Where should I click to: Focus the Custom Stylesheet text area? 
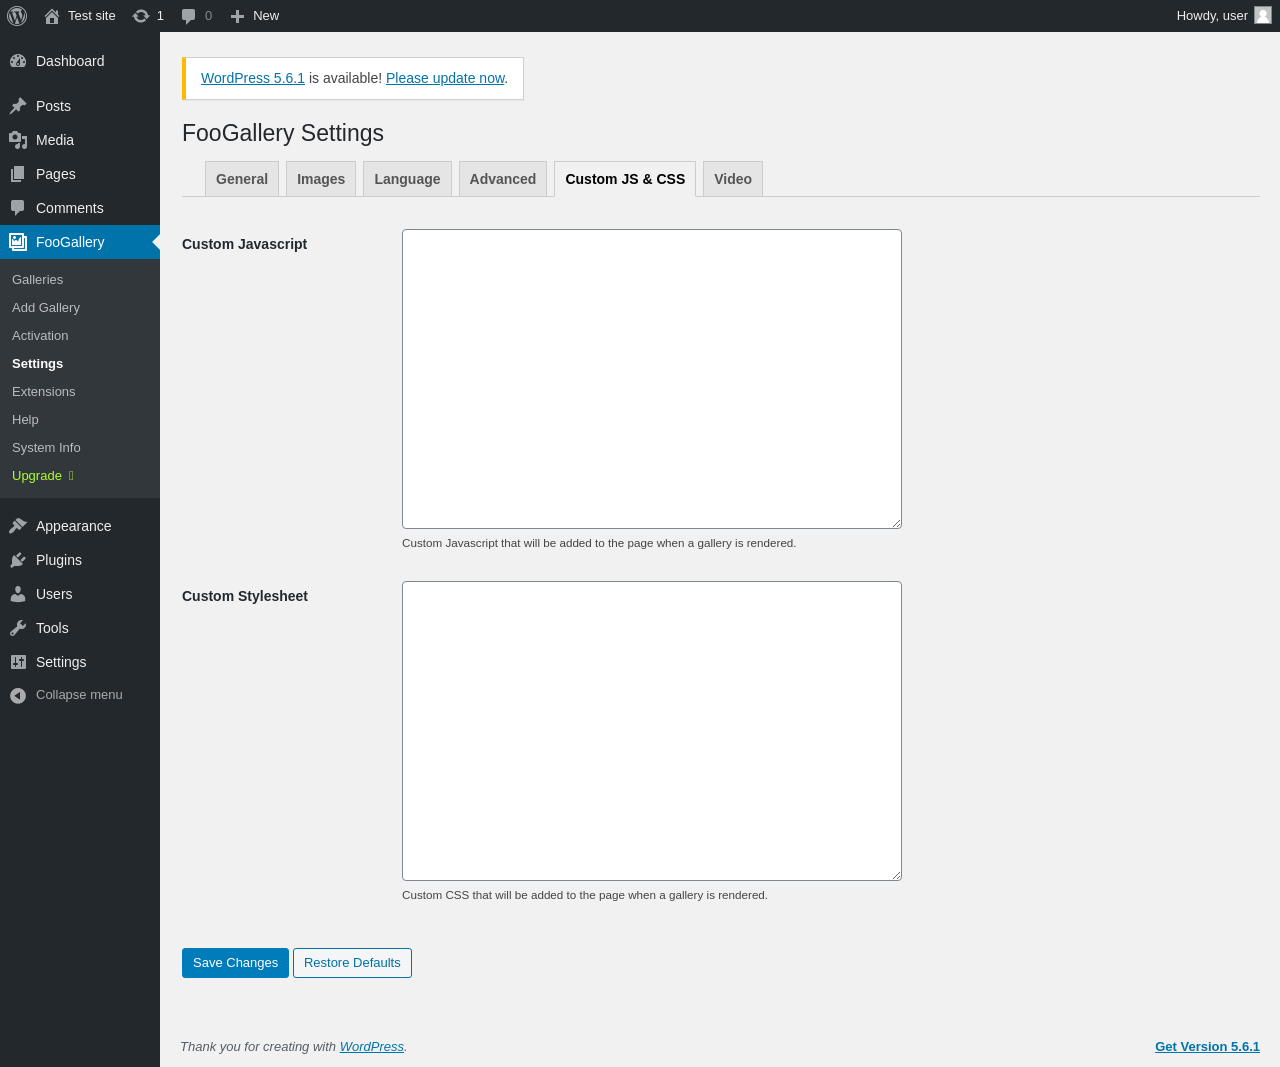652,731
